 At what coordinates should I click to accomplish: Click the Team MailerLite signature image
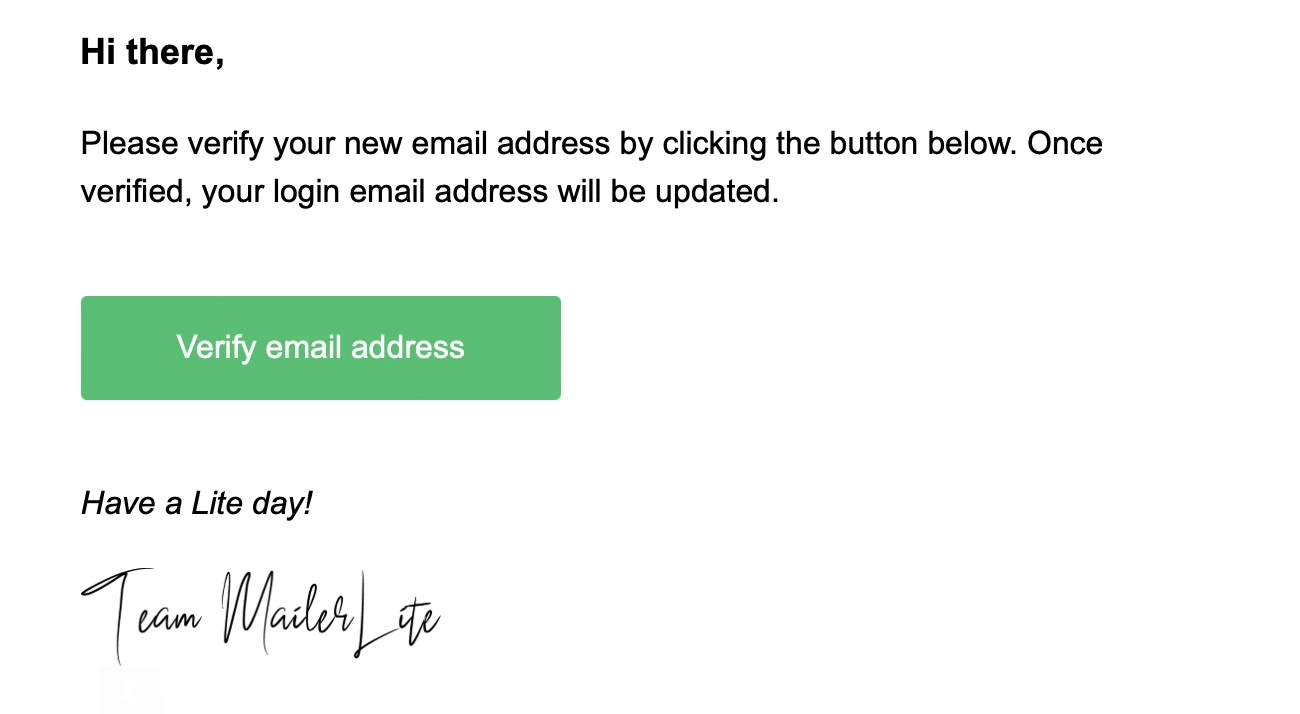(x=260, y=612)
